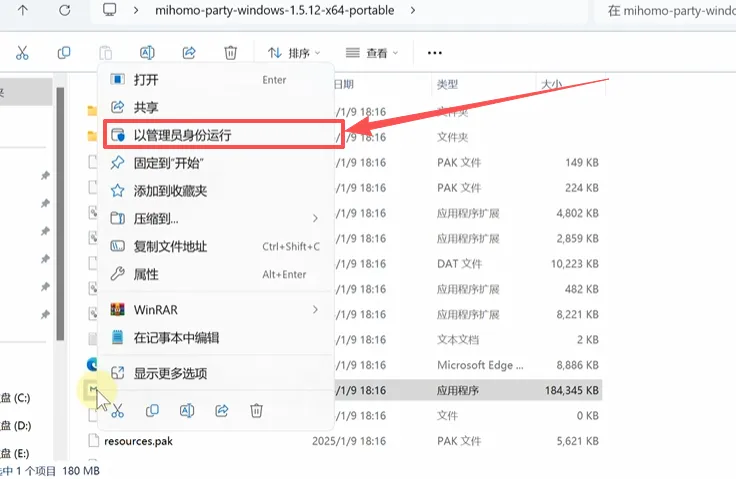Screen dimensions: 736x479
Task: Click the 文本文档 2 KB row
Action: click(468, 340)
